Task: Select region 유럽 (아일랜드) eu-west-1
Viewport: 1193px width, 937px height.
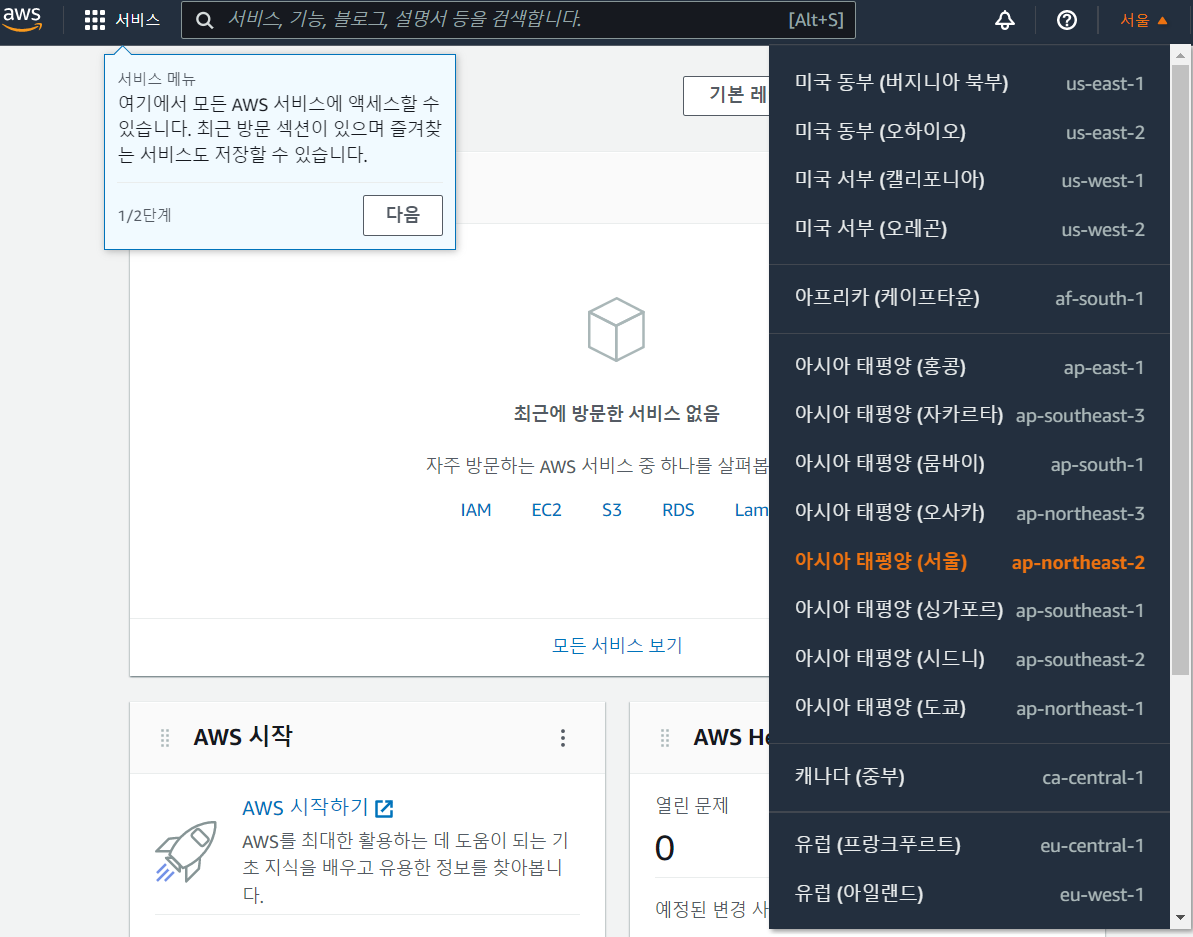Action: click(969, 894)
